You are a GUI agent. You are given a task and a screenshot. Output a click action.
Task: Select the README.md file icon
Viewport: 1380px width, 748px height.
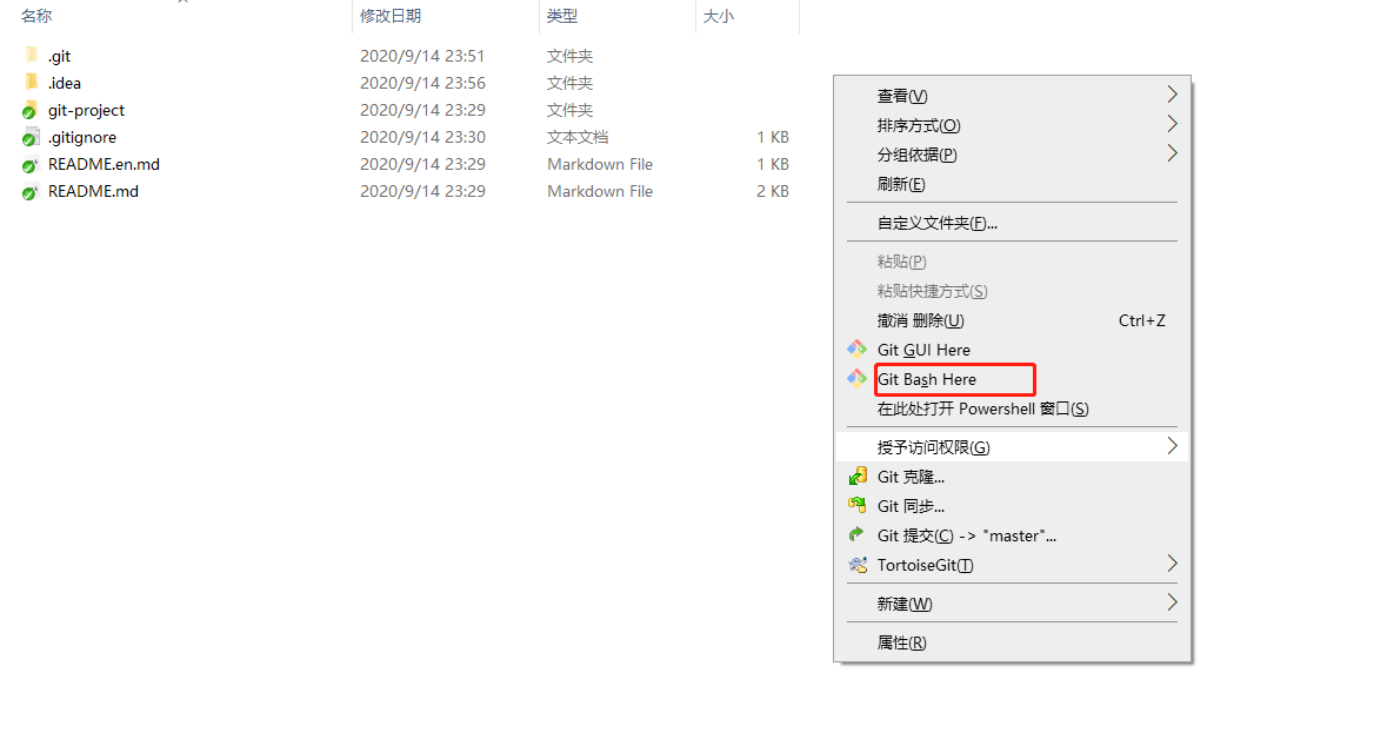coord(31,192)
